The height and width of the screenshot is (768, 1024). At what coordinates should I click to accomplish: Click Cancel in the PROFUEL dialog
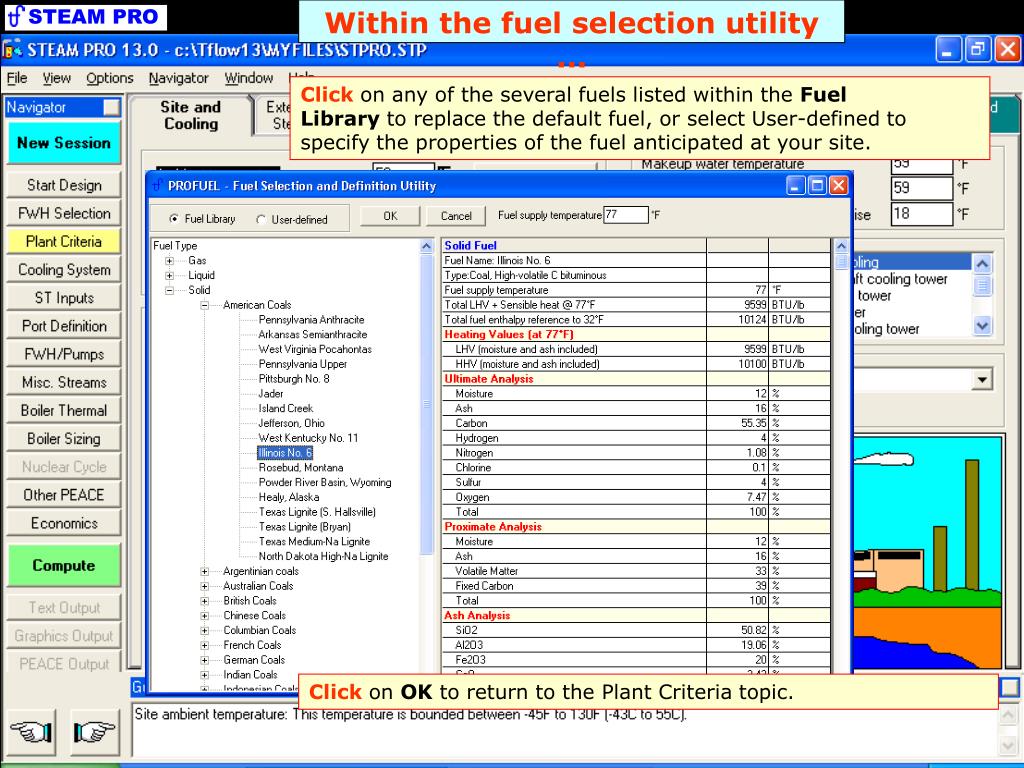click(x=456, y=216)
